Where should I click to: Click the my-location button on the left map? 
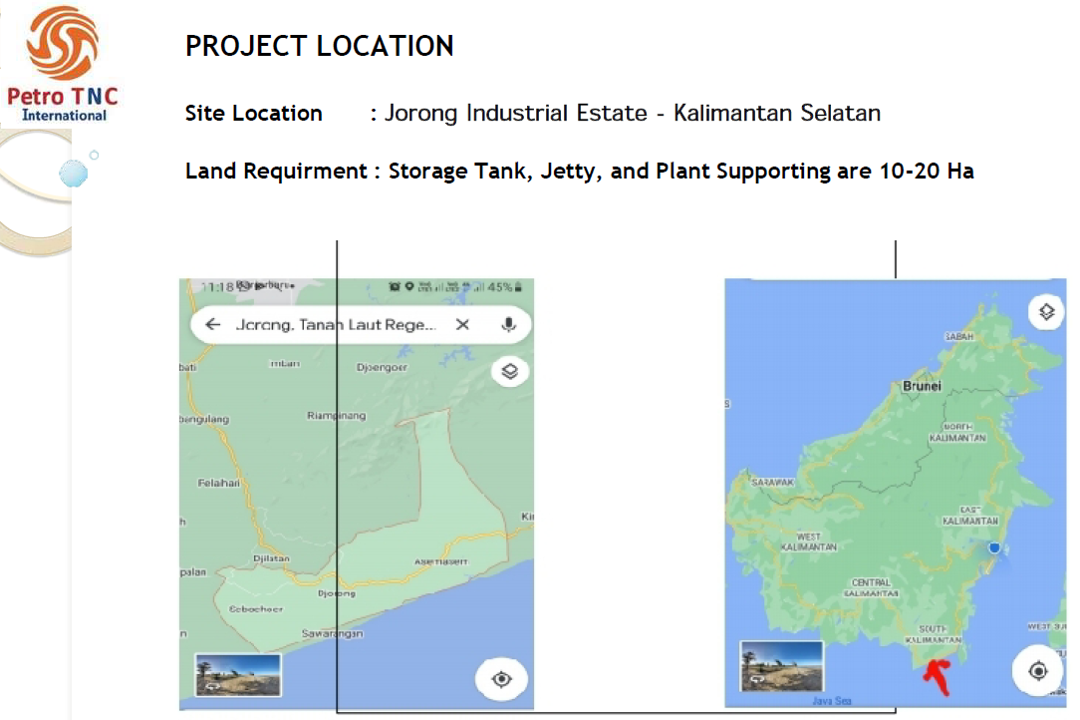point(501,679)
